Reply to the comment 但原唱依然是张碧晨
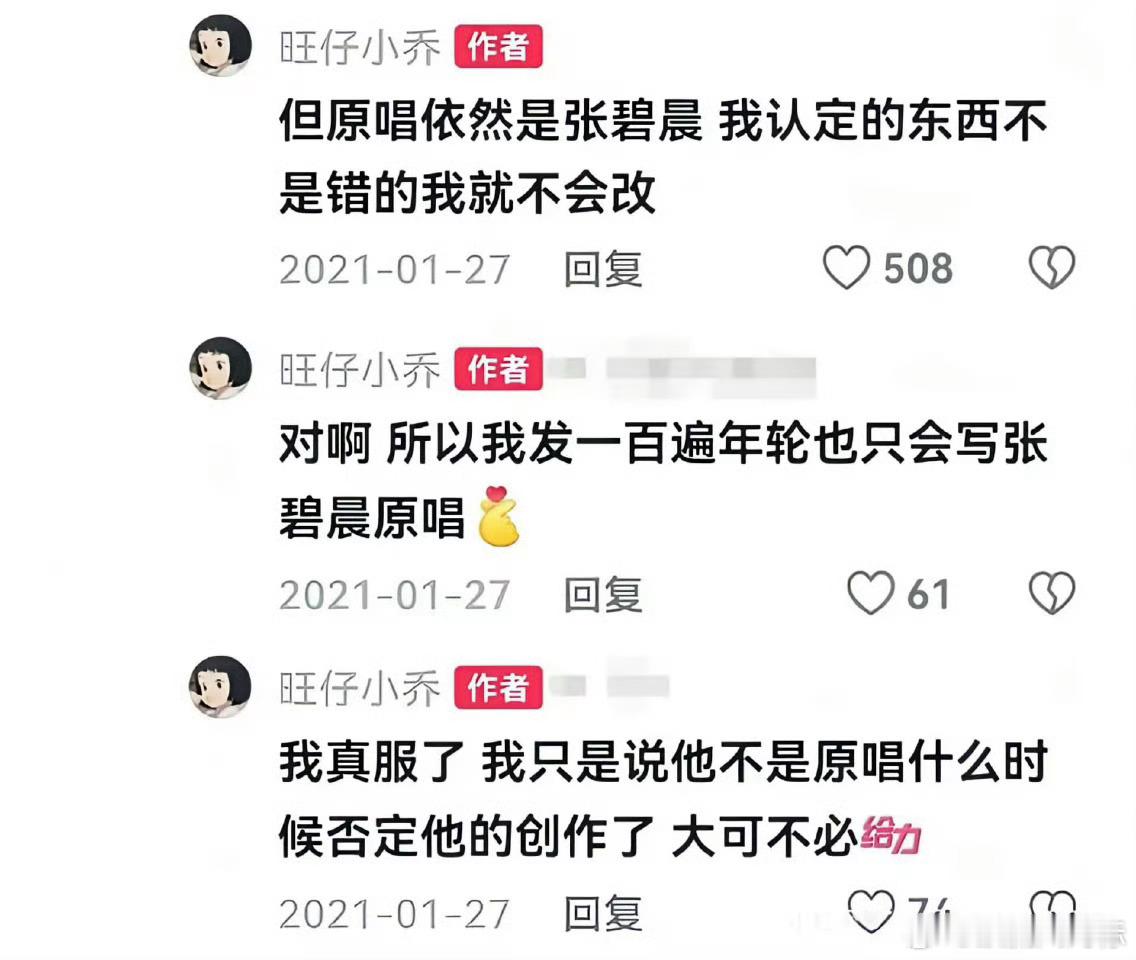This screenshot has width=1136, height=960. point(603,269)
